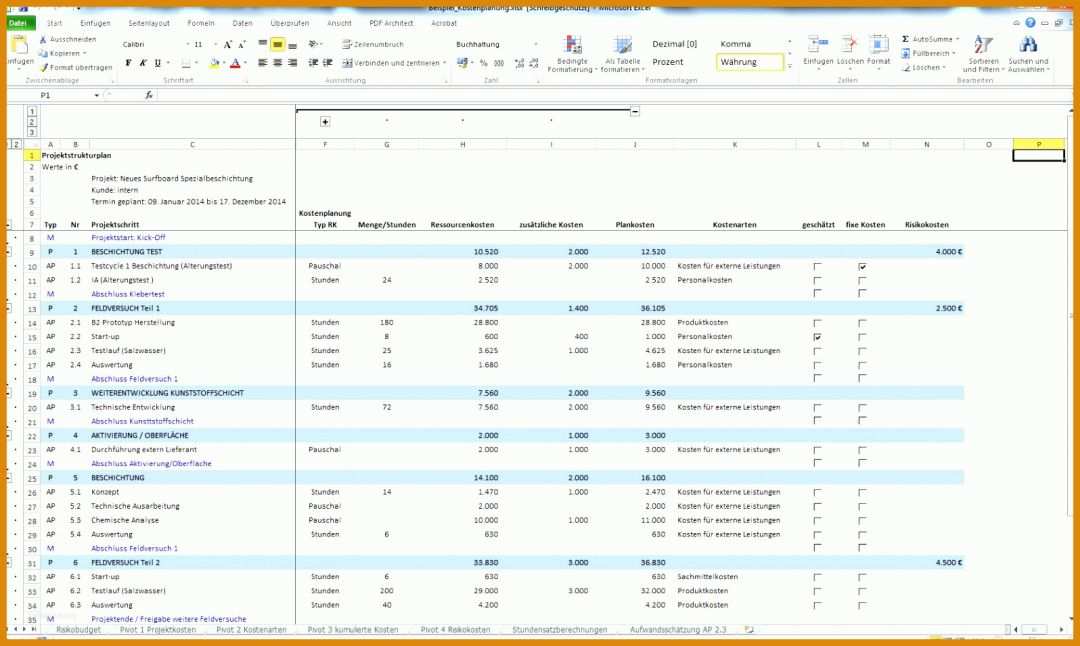1080x646 pixels.
Task: Open the Stundensatzberechnungen sheet tab
Action: coord(559,629)
